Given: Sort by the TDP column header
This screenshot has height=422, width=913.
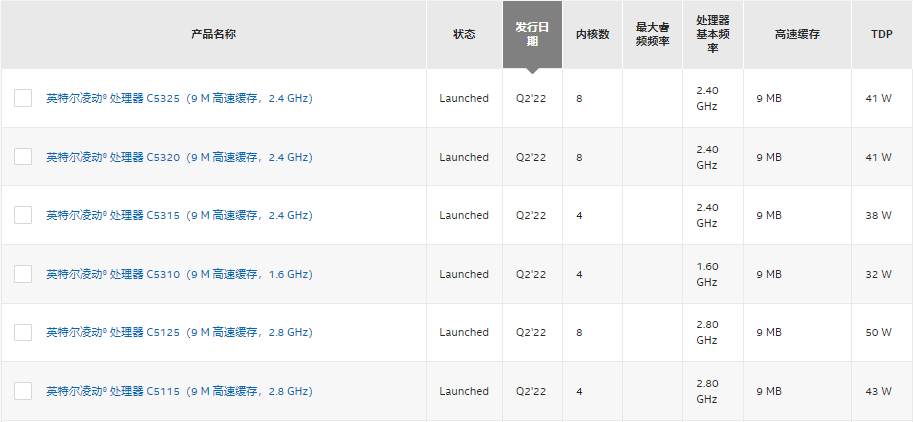Looking at the screenshot, I should [882, 34].
